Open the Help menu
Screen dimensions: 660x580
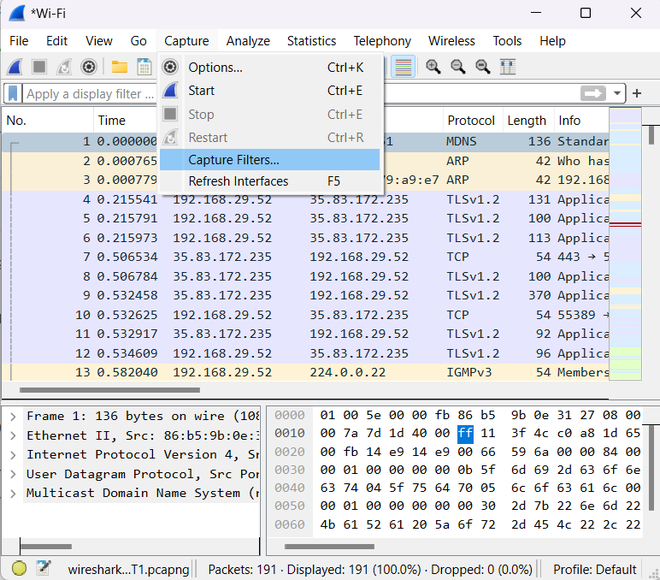pyautogui.click(x=552, y=41)
